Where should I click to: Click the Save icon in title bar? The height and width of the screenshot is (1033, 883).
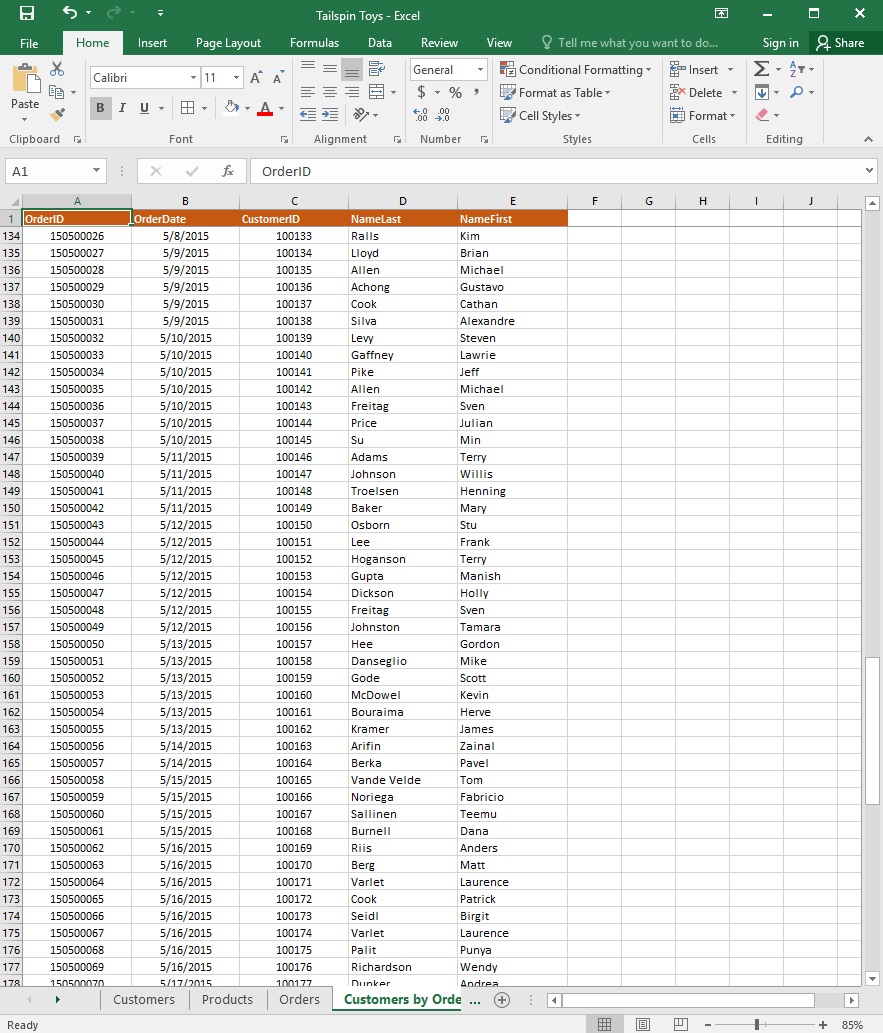point(27,13)
